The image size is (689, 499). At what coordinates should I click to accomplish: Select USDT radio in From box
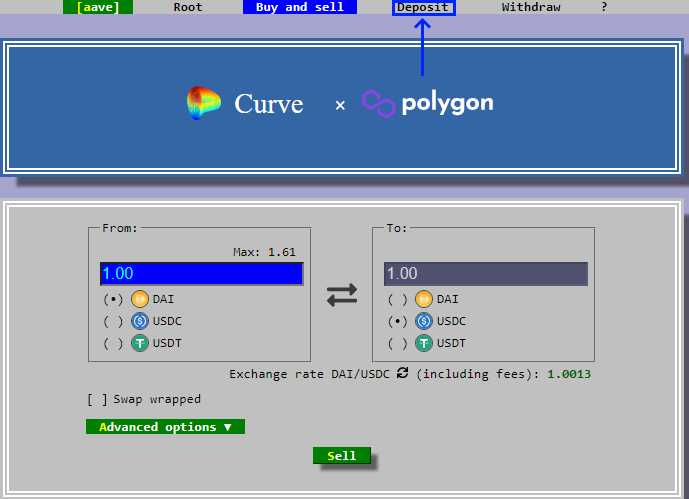(x=113, y=343)
